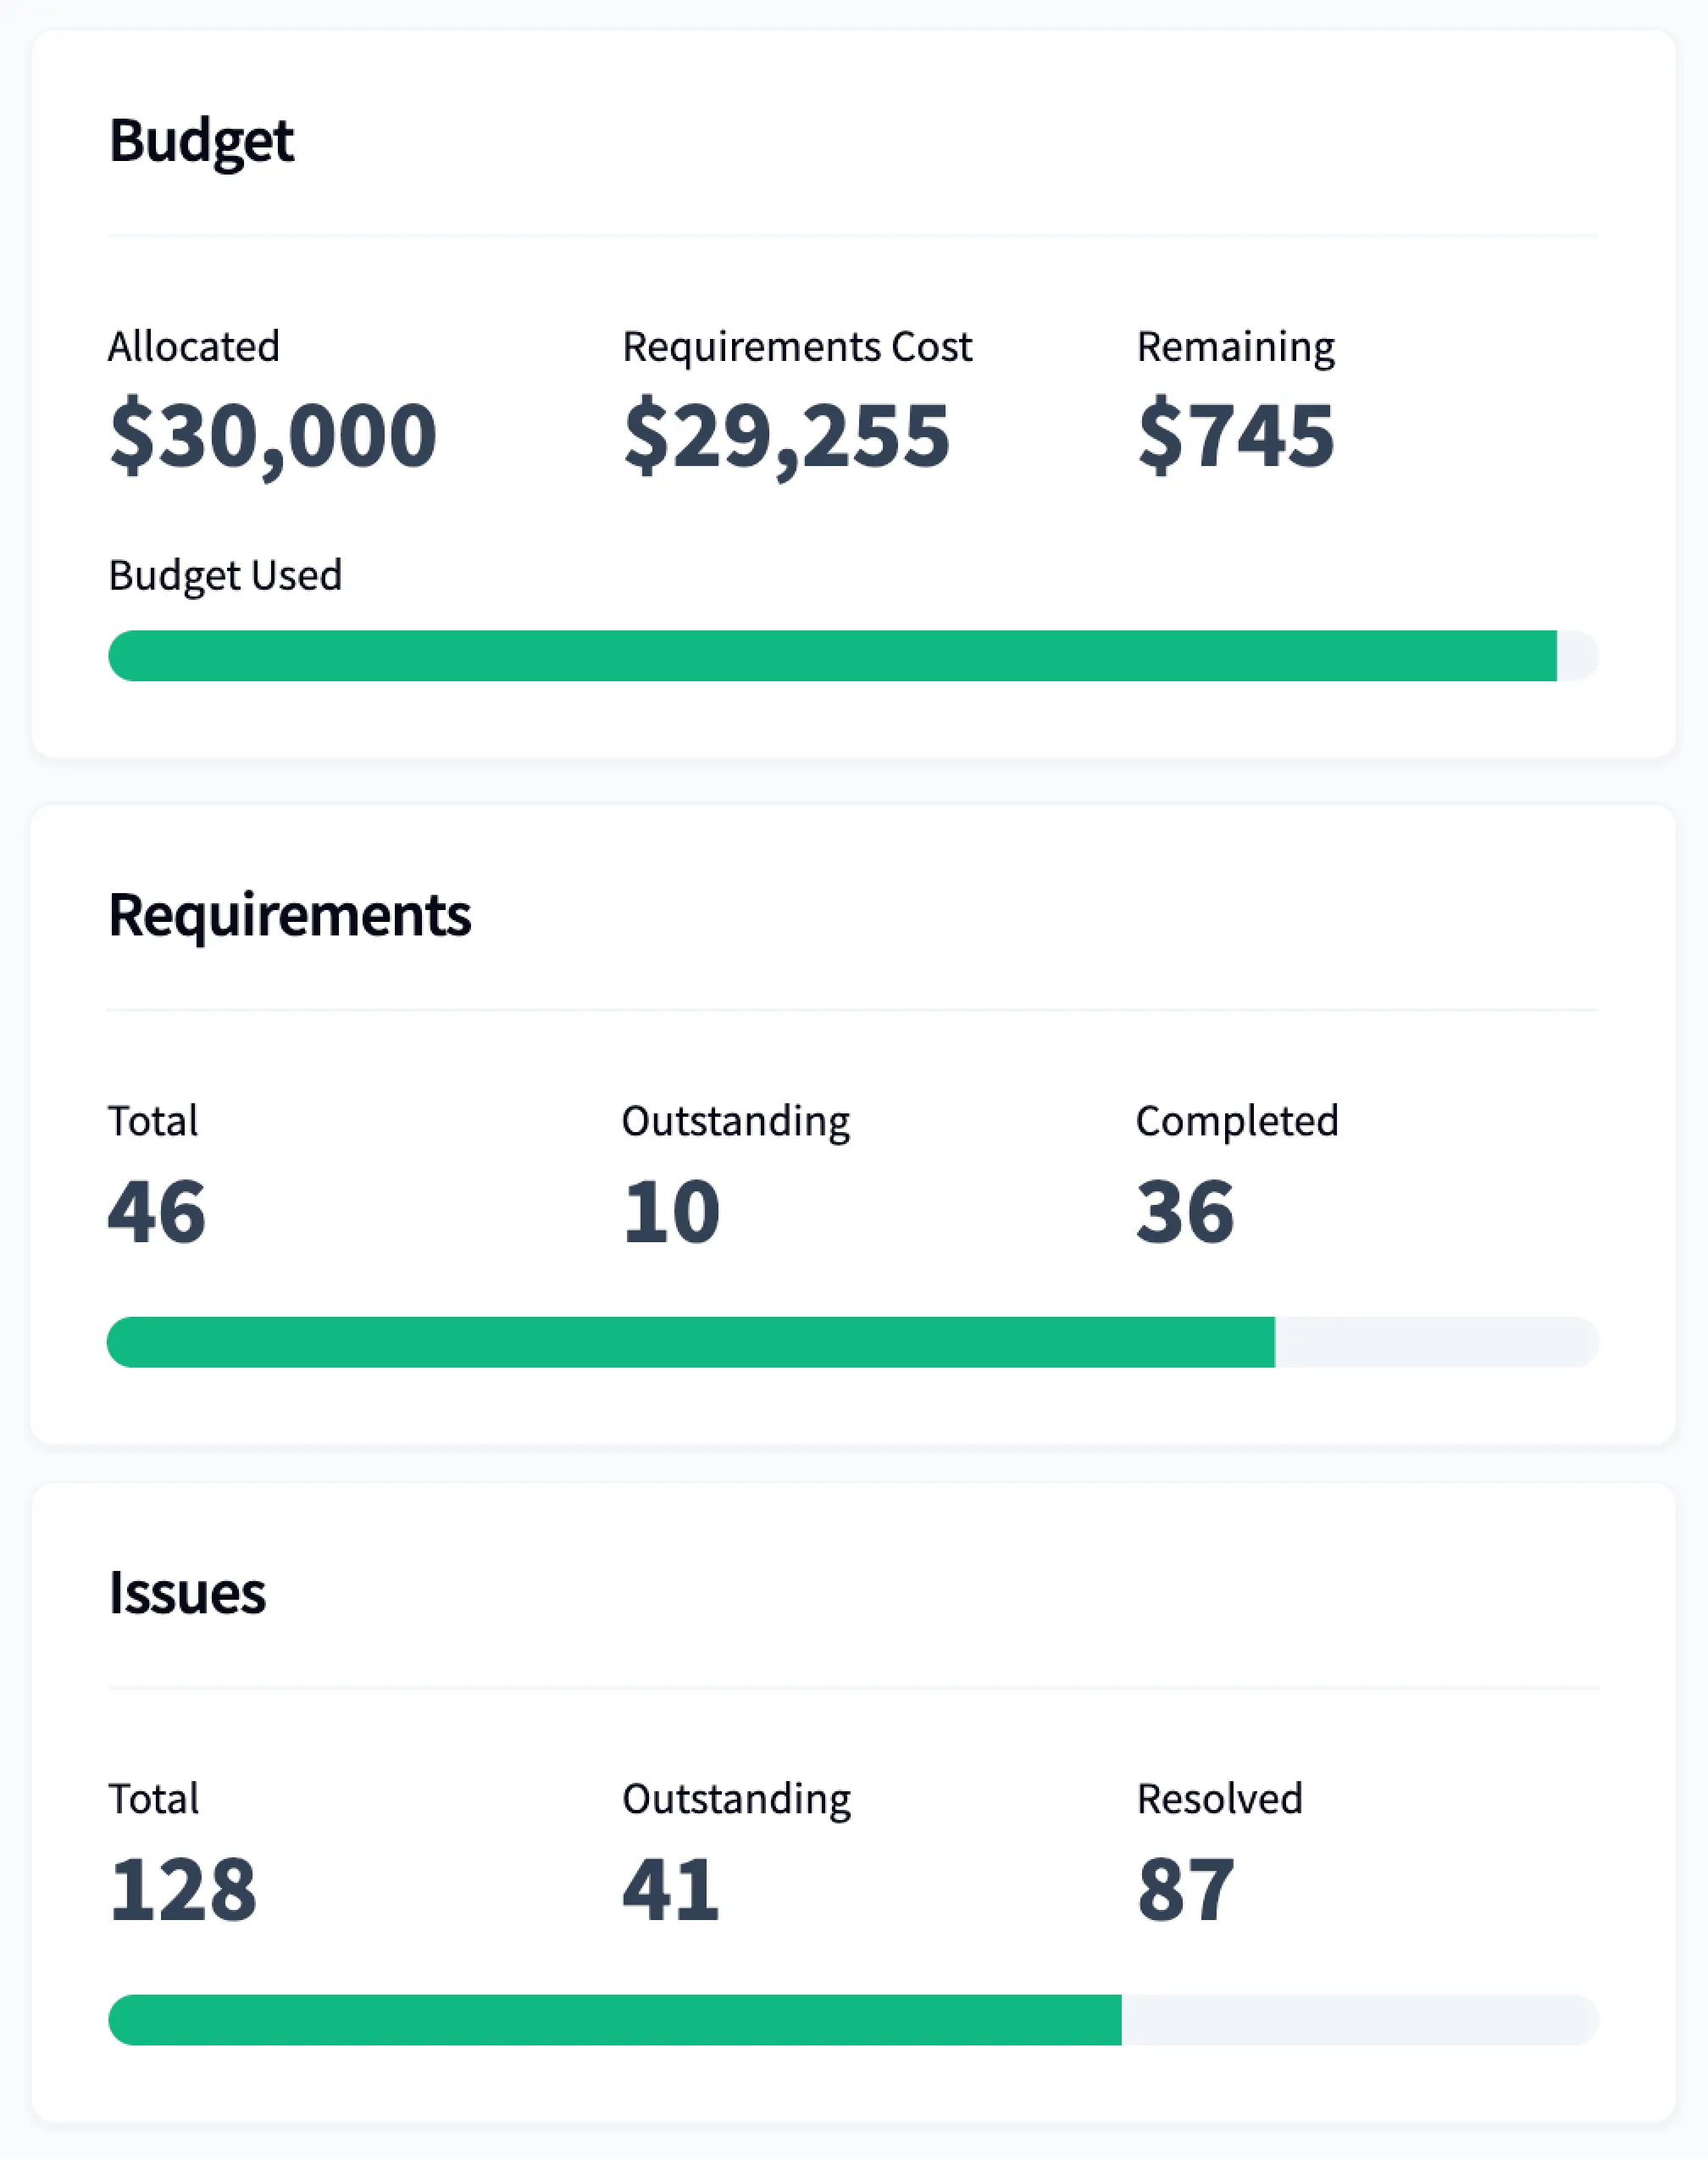Viewport: 1708px width, 2159px height.
Task: Select the Total 128 issues count
Action: click(x=185, y=1887)
